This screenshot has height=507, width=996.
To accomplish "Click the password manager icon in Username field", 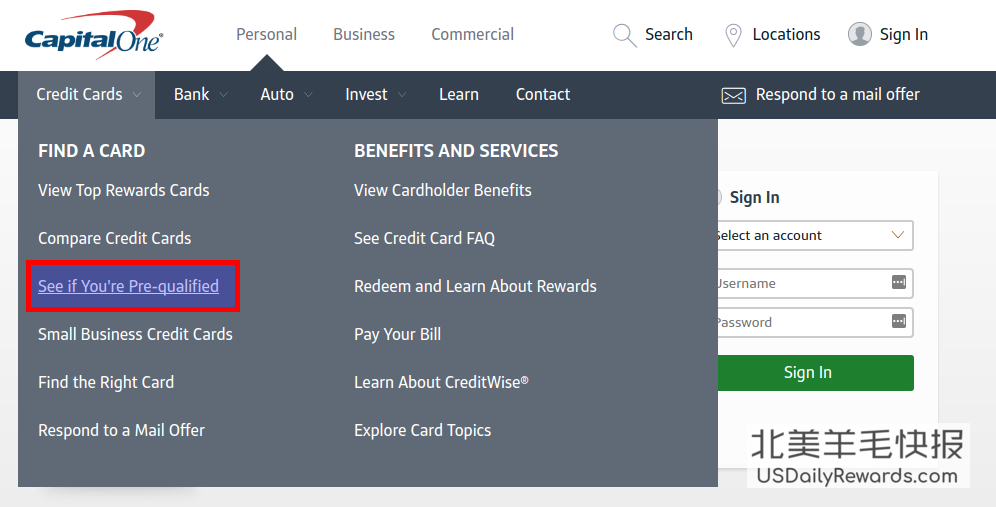I will [x=898, y=283].
